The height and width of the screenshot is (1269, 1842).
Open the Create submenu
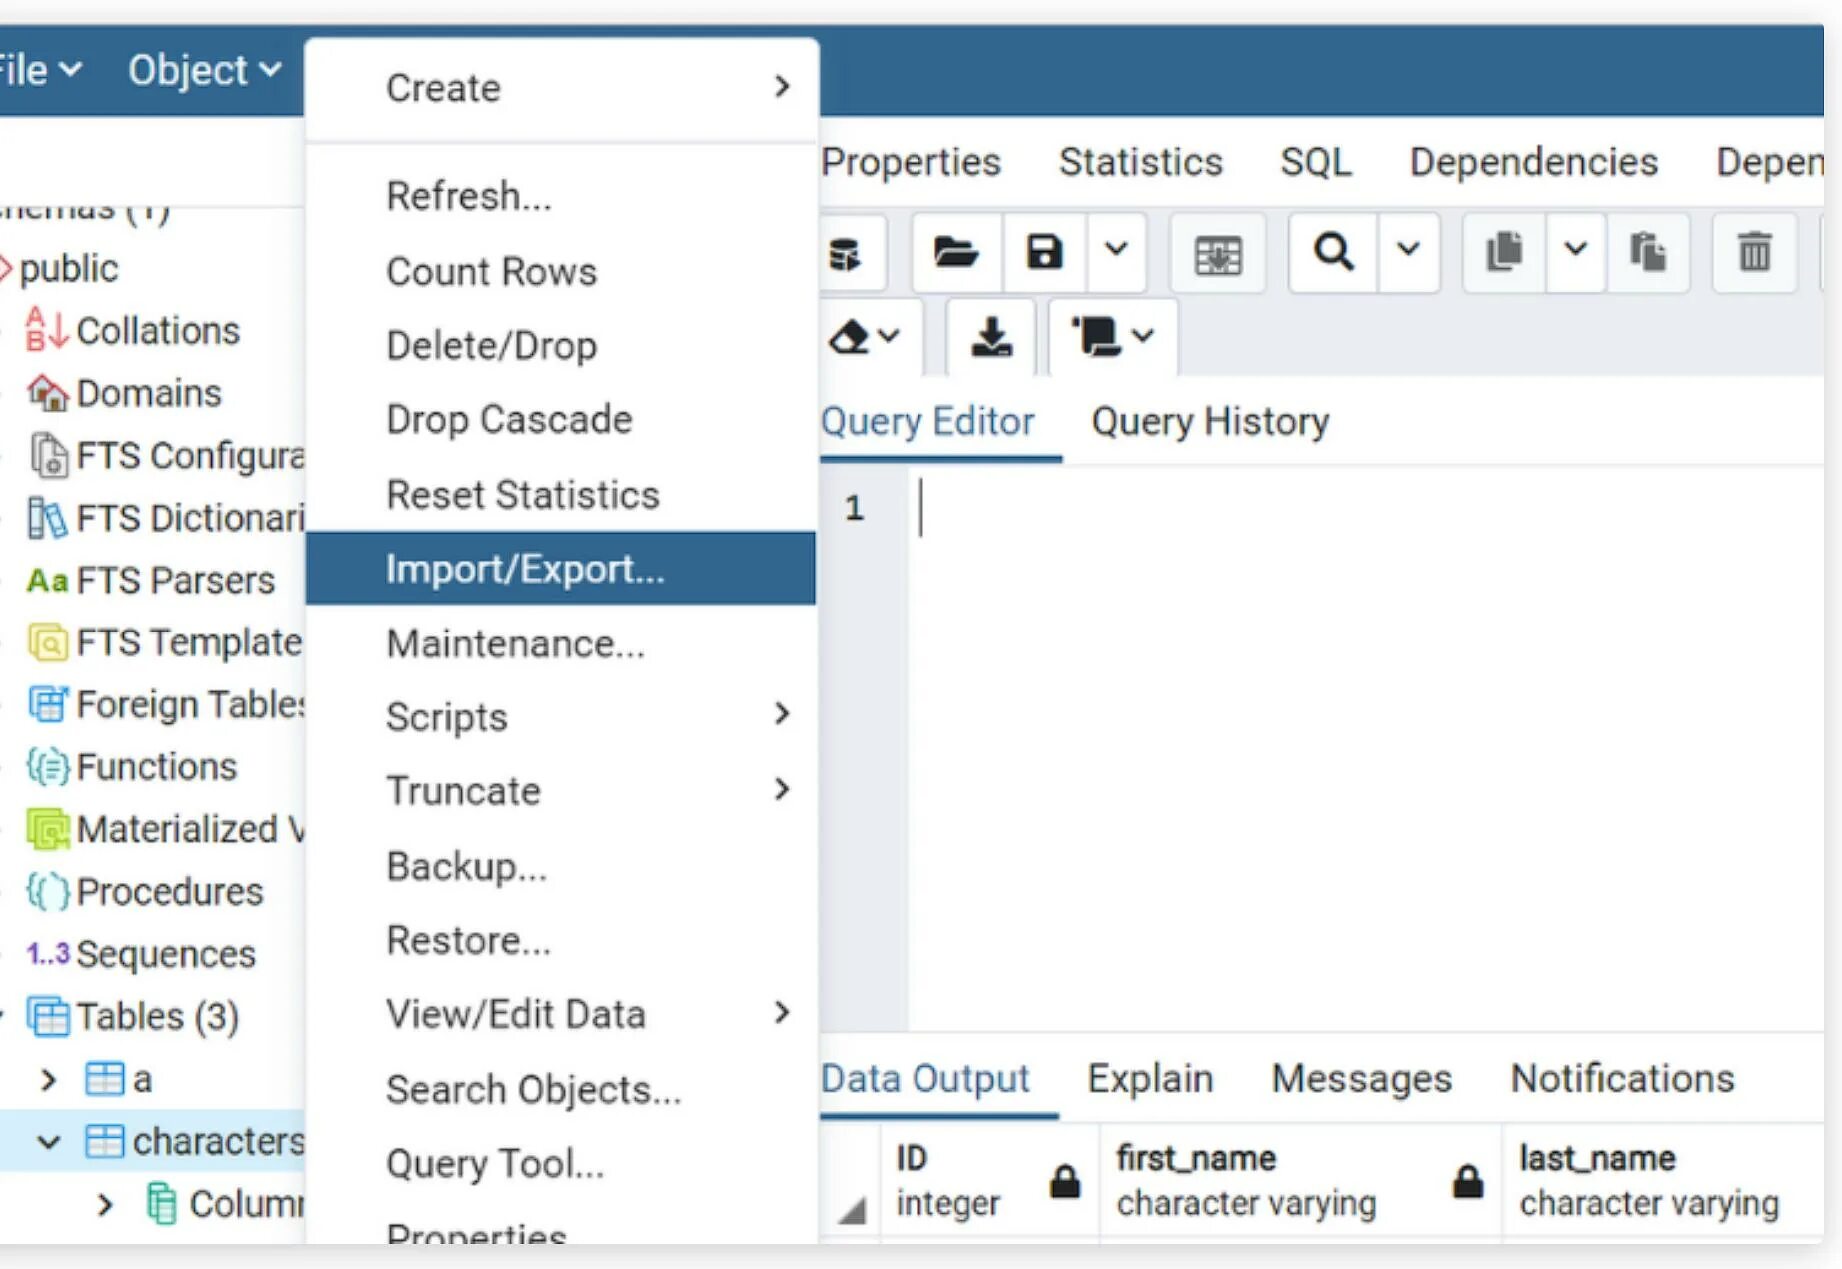pos(561,88)
